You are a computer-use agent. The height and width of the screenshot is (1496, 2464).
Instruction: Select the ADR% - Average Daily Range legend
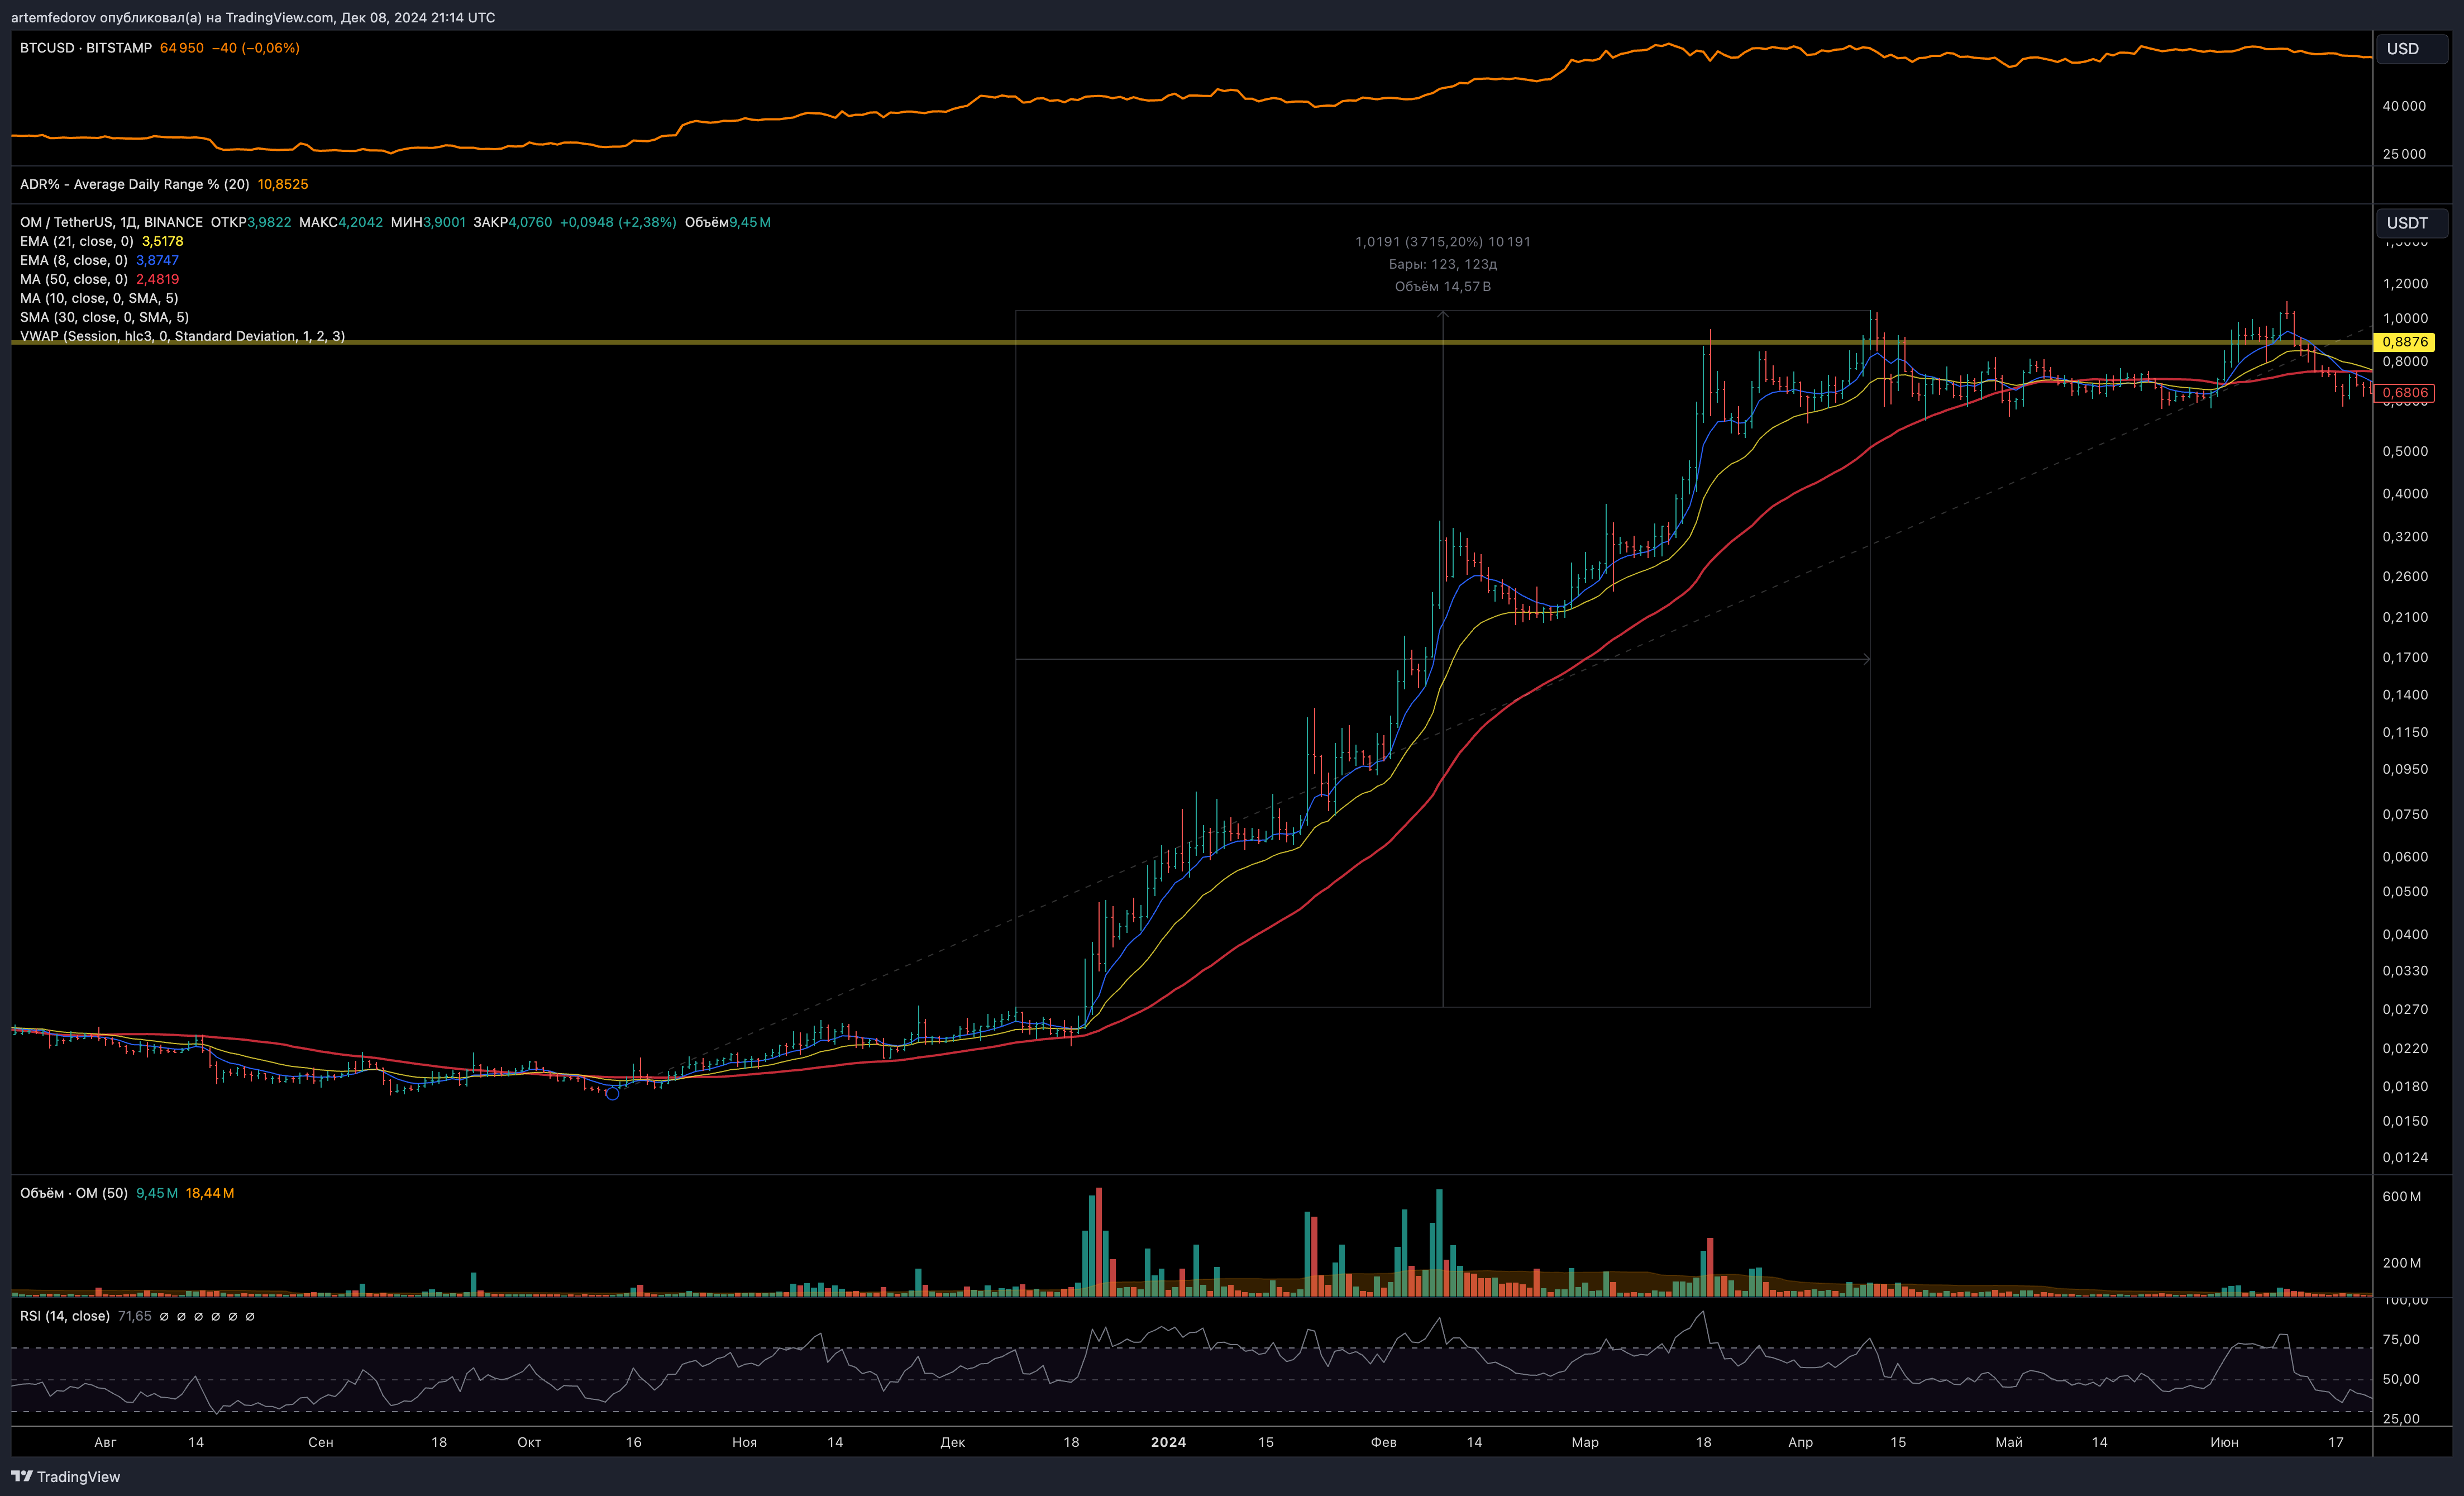coord(135,184)
